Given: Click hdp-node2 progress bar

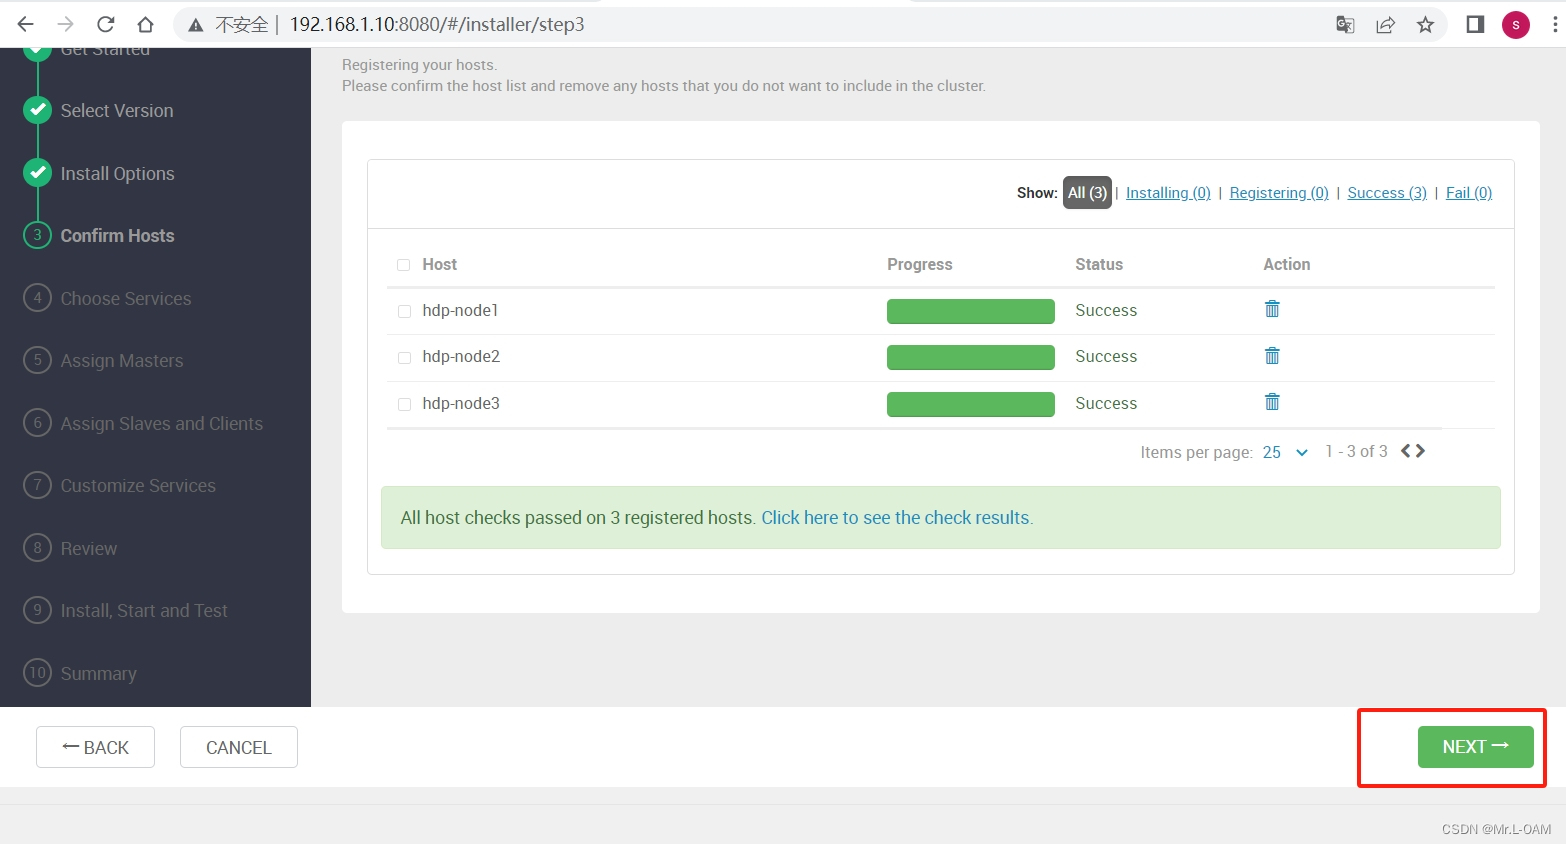Looking at the screenshot, I should pos(970,357).
